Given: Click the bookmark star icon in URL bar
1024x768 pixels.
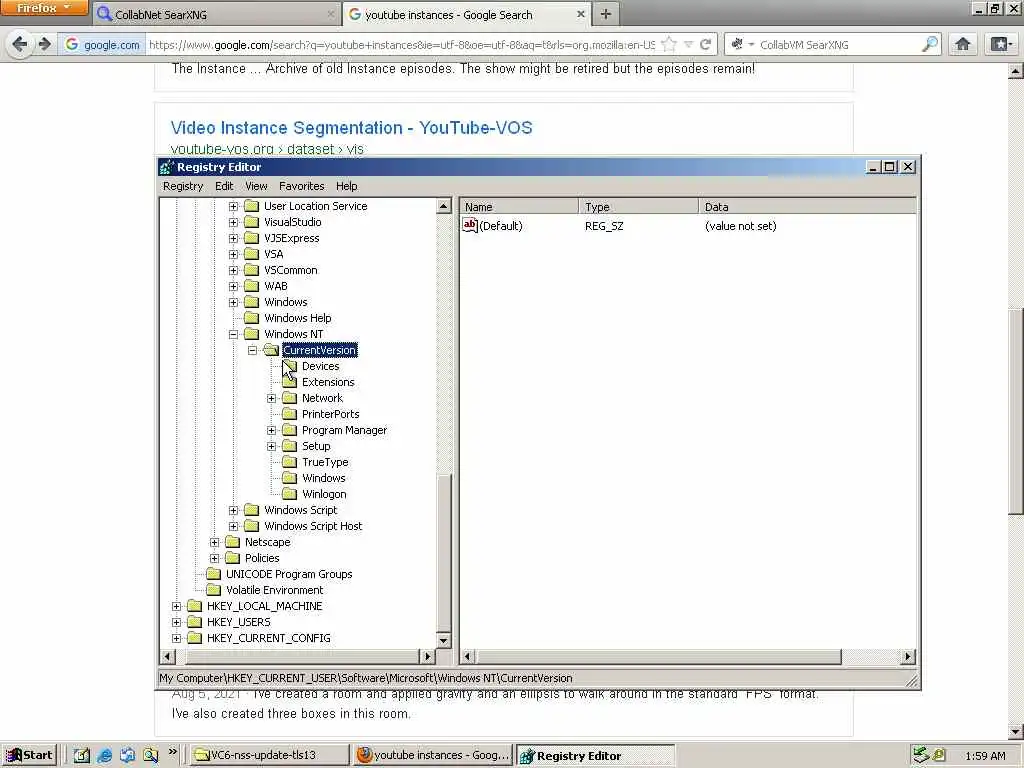Looking at the screenshot, I should (669, 44).
